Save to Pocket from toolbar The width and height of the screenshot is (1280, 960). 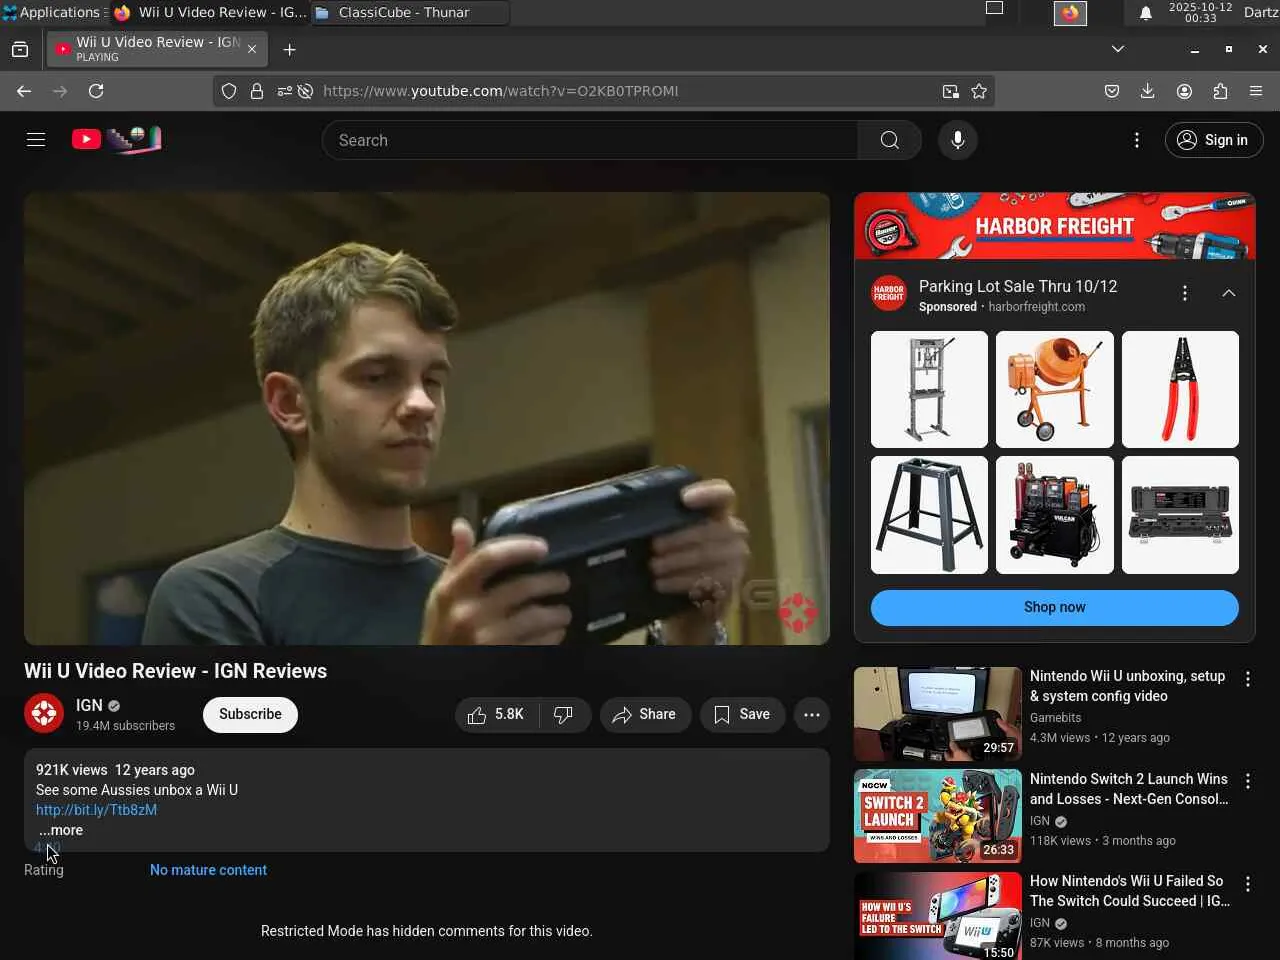pos(1111,91)
